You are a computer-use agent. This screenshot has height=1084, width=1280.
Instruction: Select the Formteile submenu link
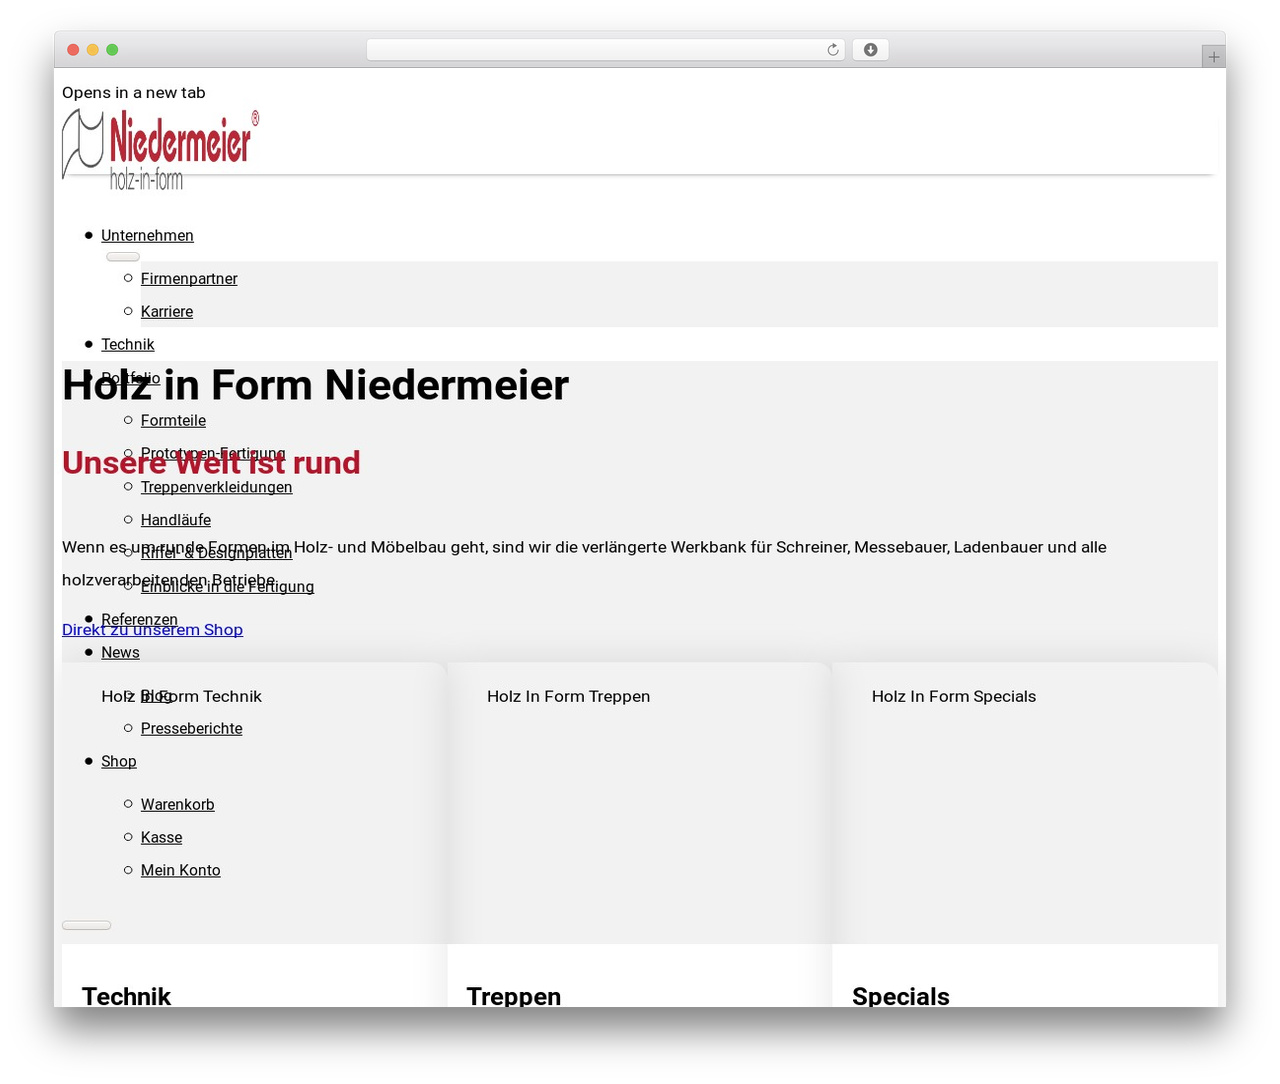173,421
